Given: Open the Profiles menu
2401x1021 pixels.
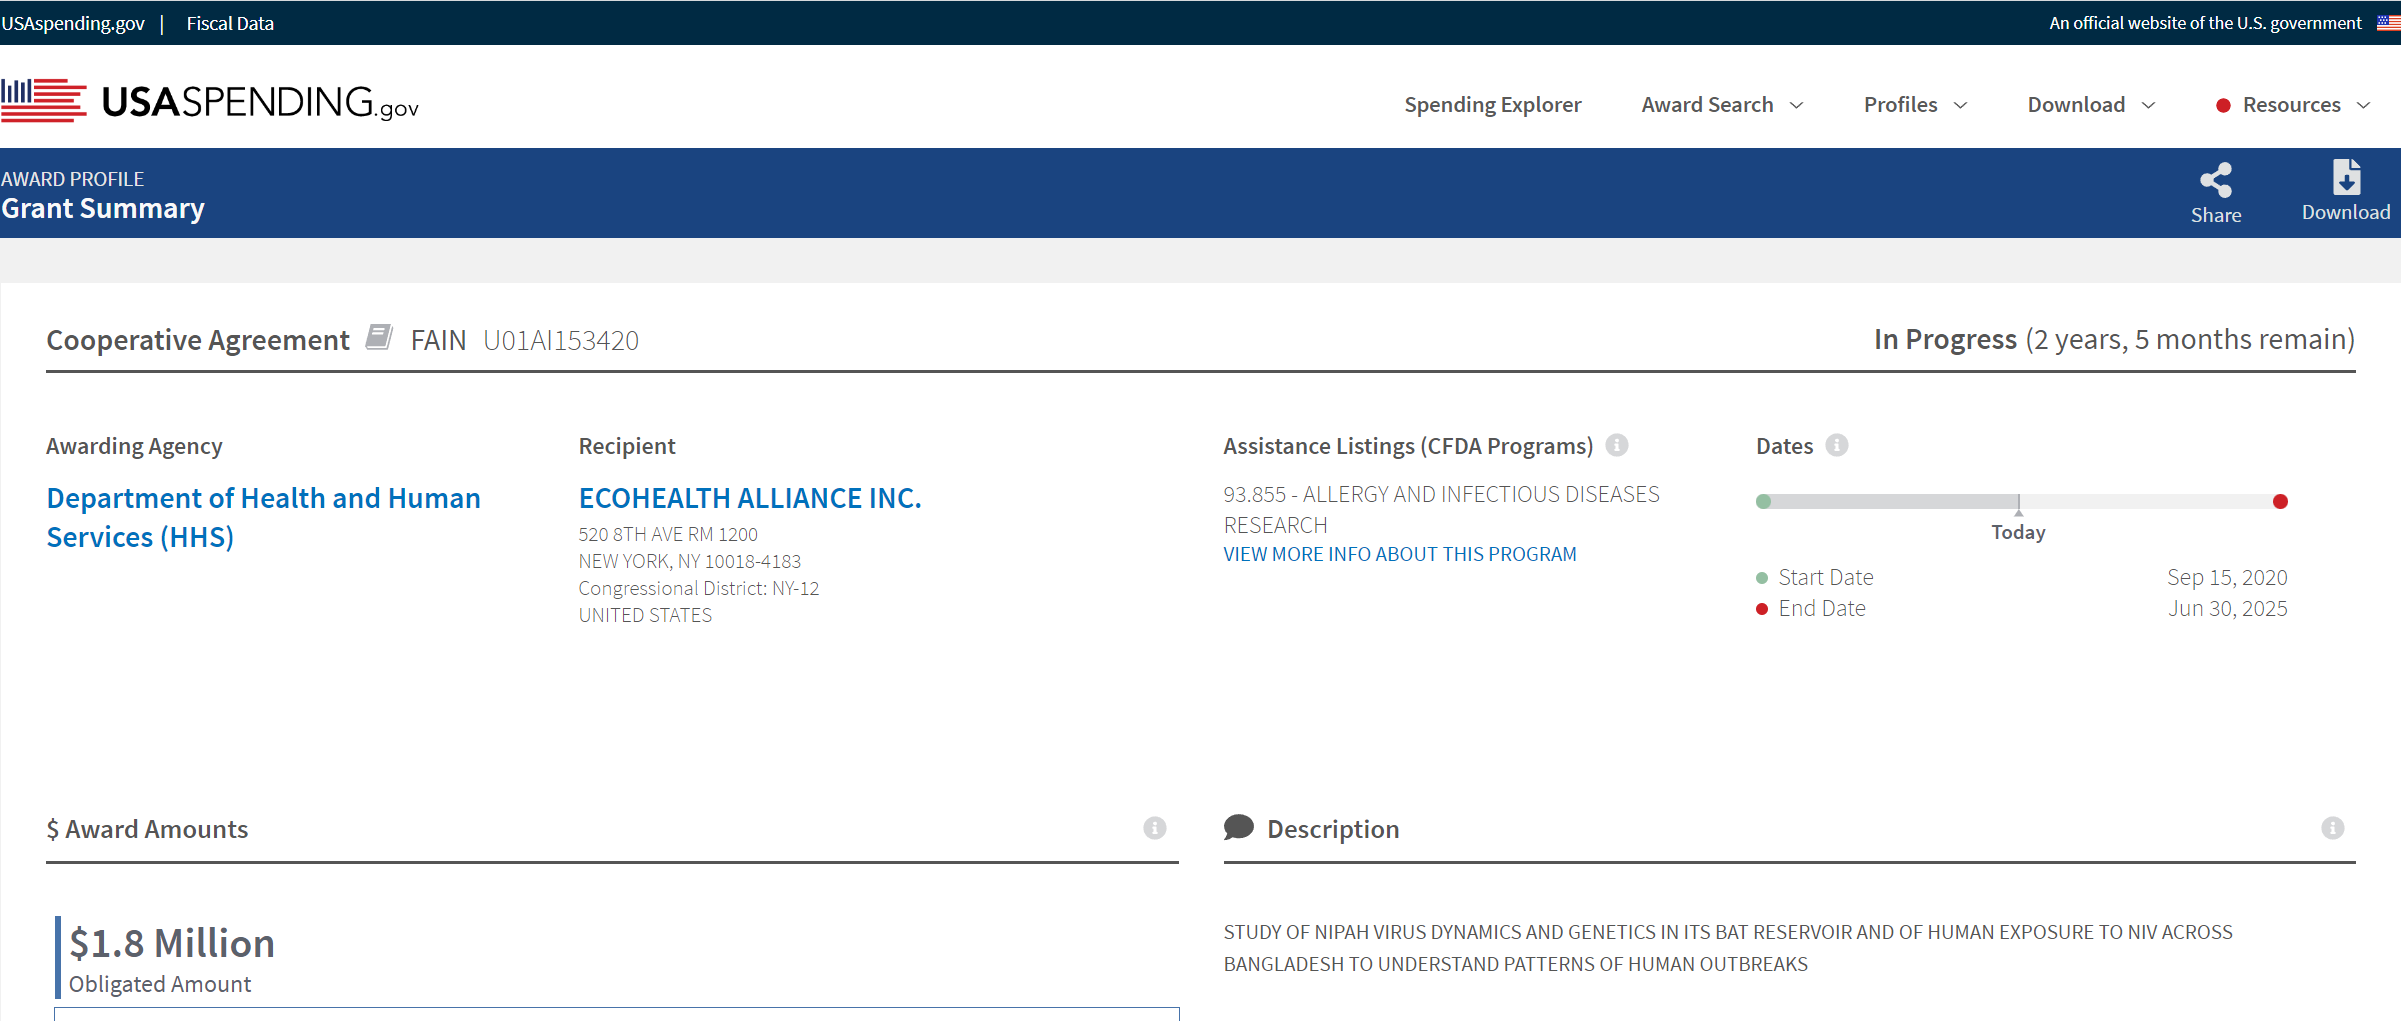Looking at the screenshot, I should point(1900,105).
